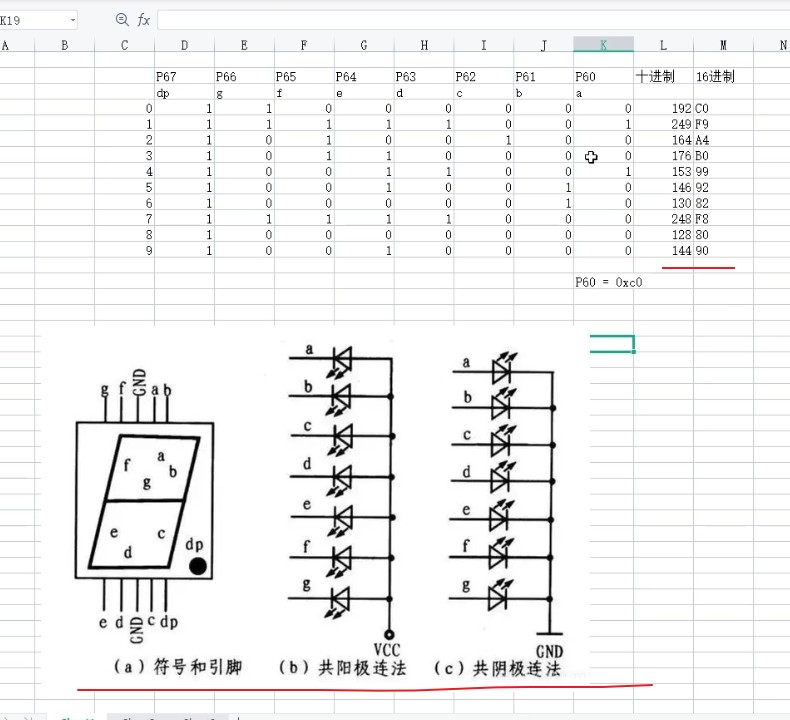Select the cell labeled P63
This screenshot has width=790, height=720.
(x=424, y=77)
